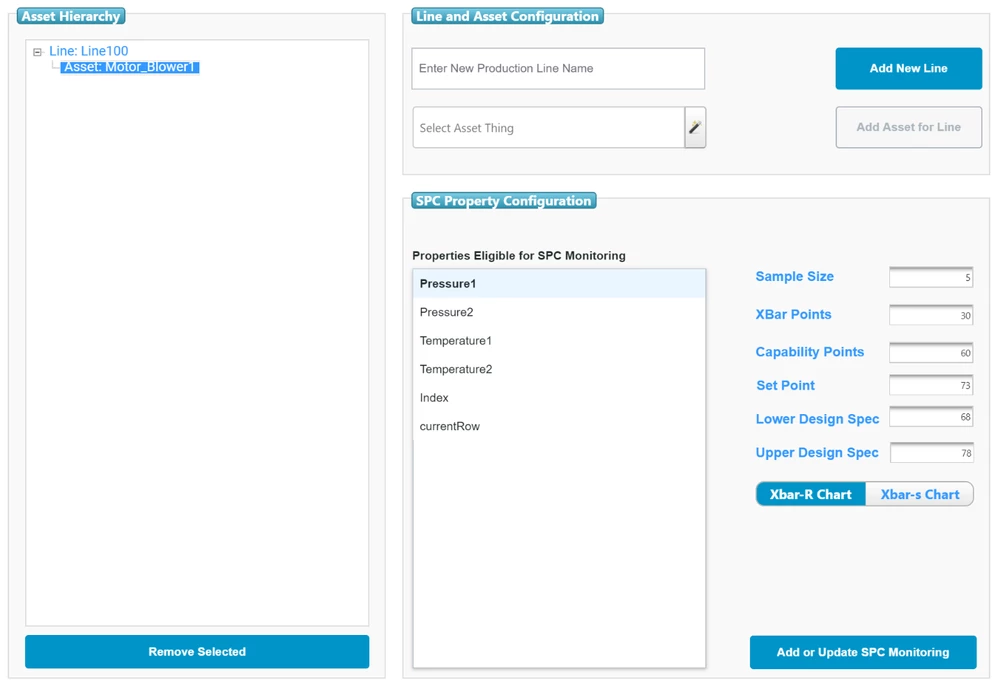Switch to Xbar-s Chart option

[919, 494]
